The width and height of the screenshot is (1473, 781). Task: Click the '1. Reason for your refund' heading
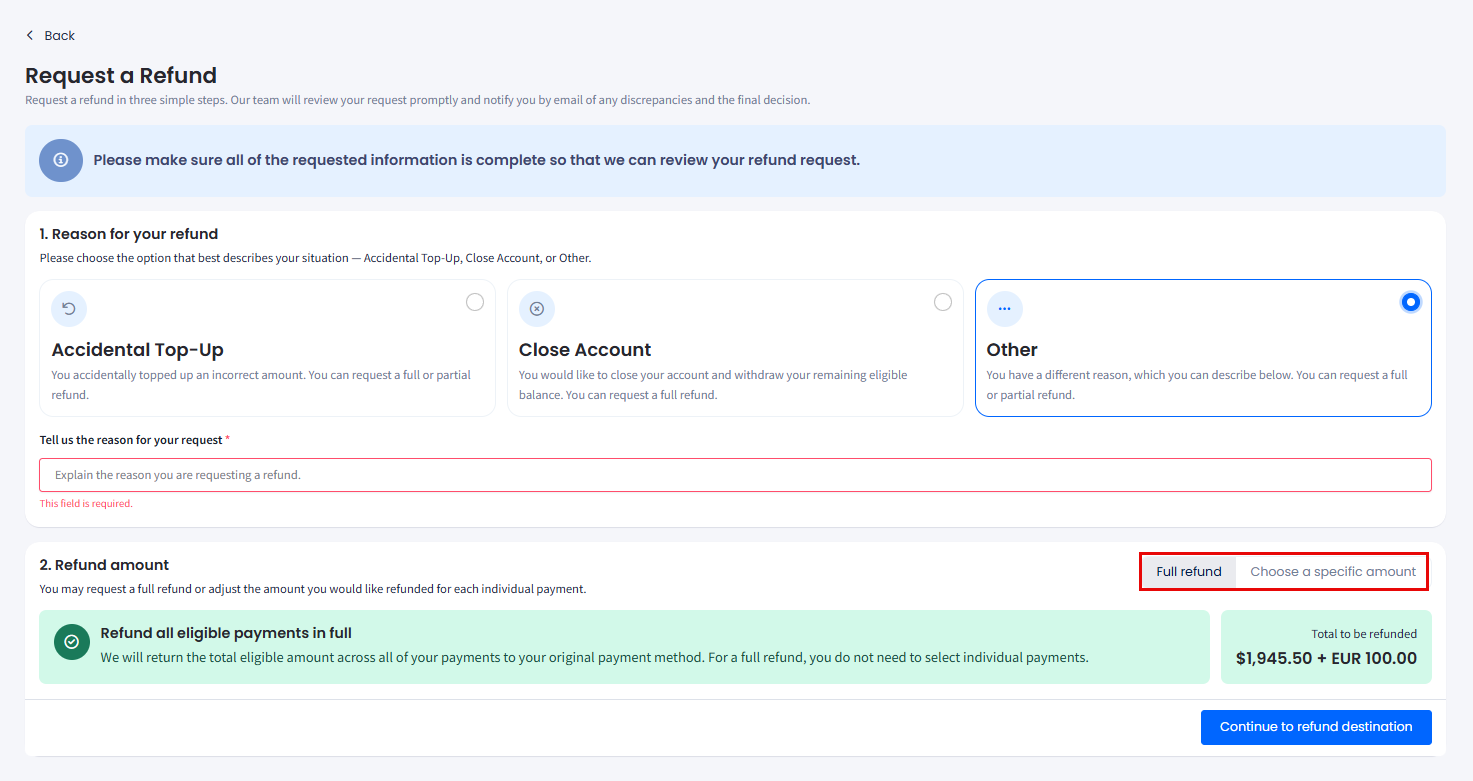(x=129, y=234)
